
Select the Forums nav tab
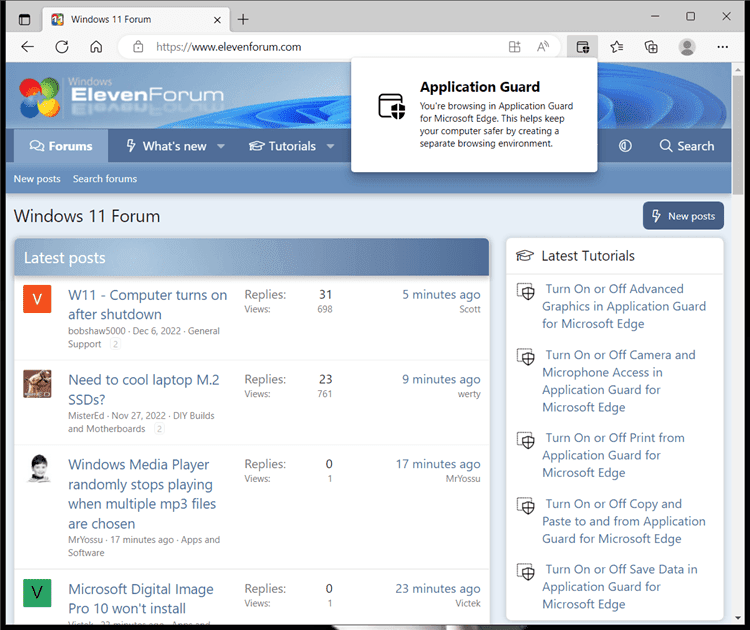click(x=61, y=146)
